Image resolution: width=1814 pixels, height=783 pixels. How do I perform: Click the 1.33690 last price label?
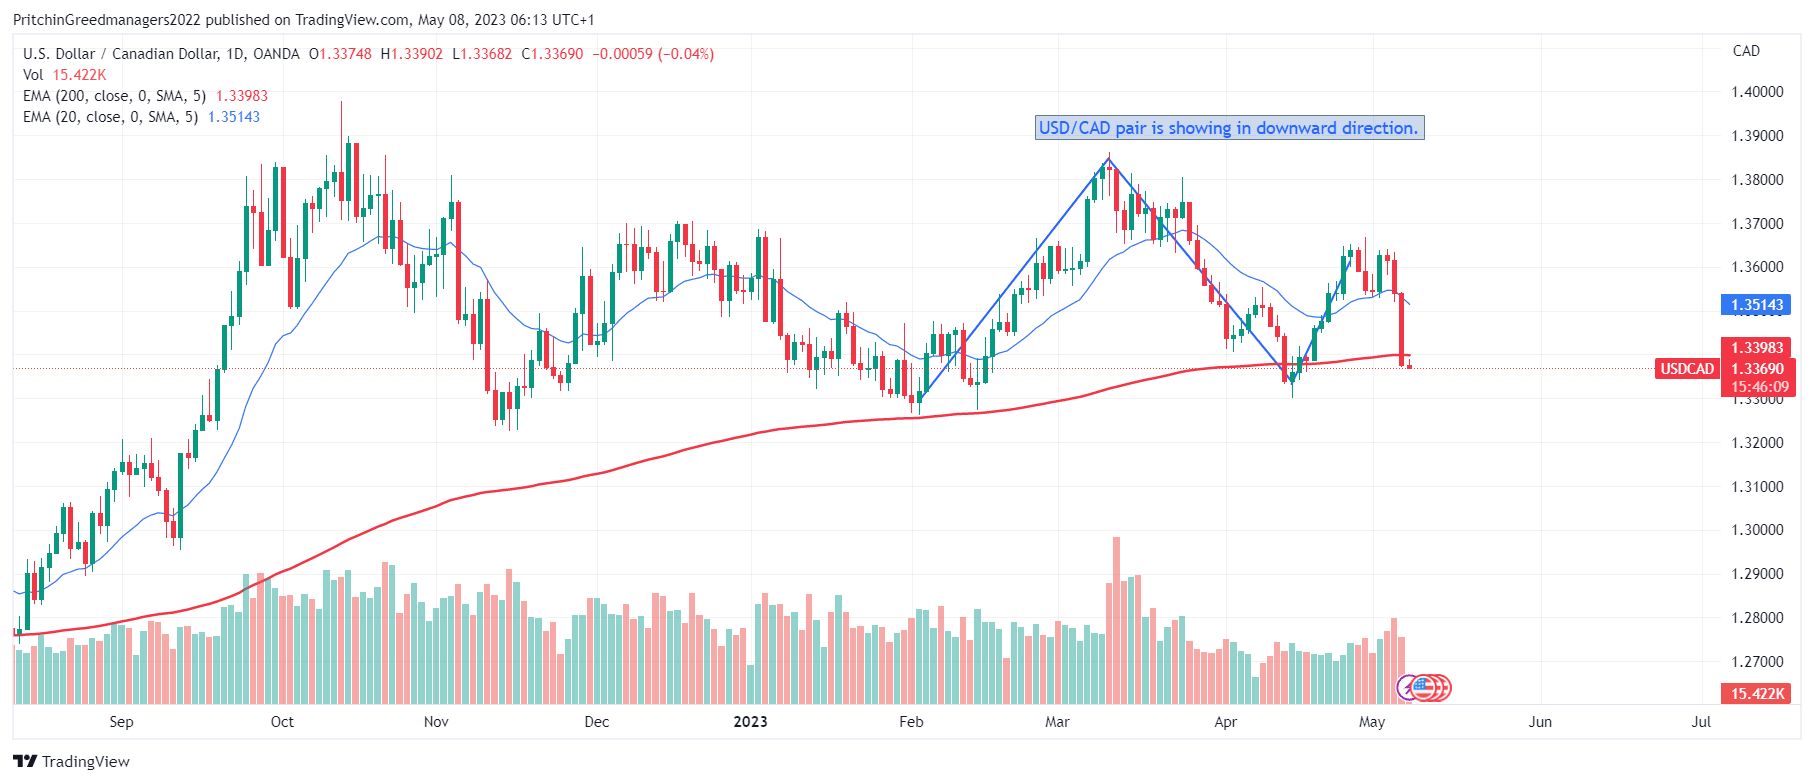(x=1758, y=369)
